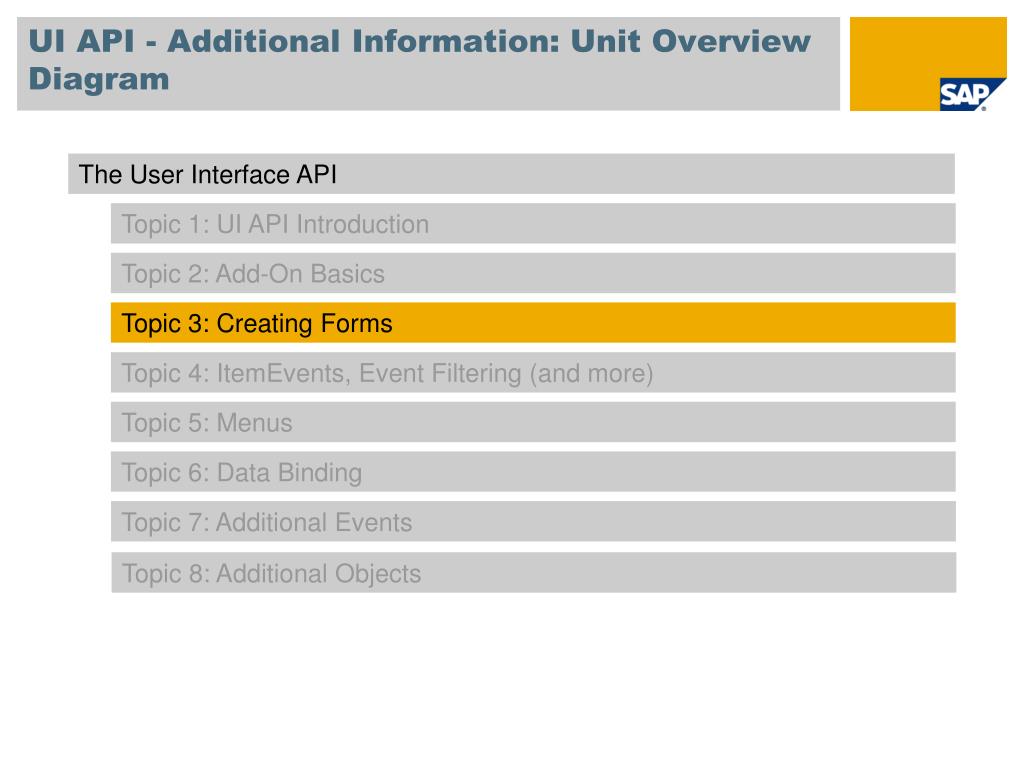1024x768 pixels.
Task: Click the blank white area below Topic 8
Action: pyautogui.click(x=512, y=680)
